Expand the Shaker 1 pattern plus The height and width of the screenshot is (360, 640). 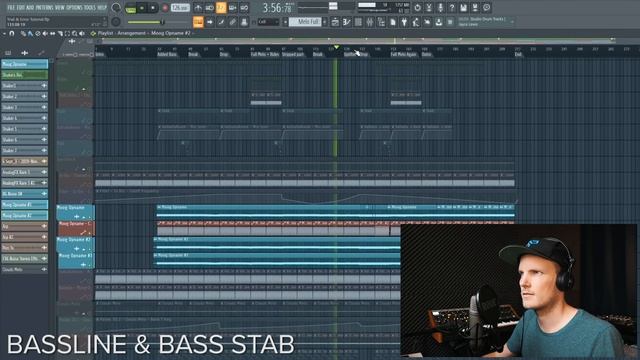pos(44,86)
